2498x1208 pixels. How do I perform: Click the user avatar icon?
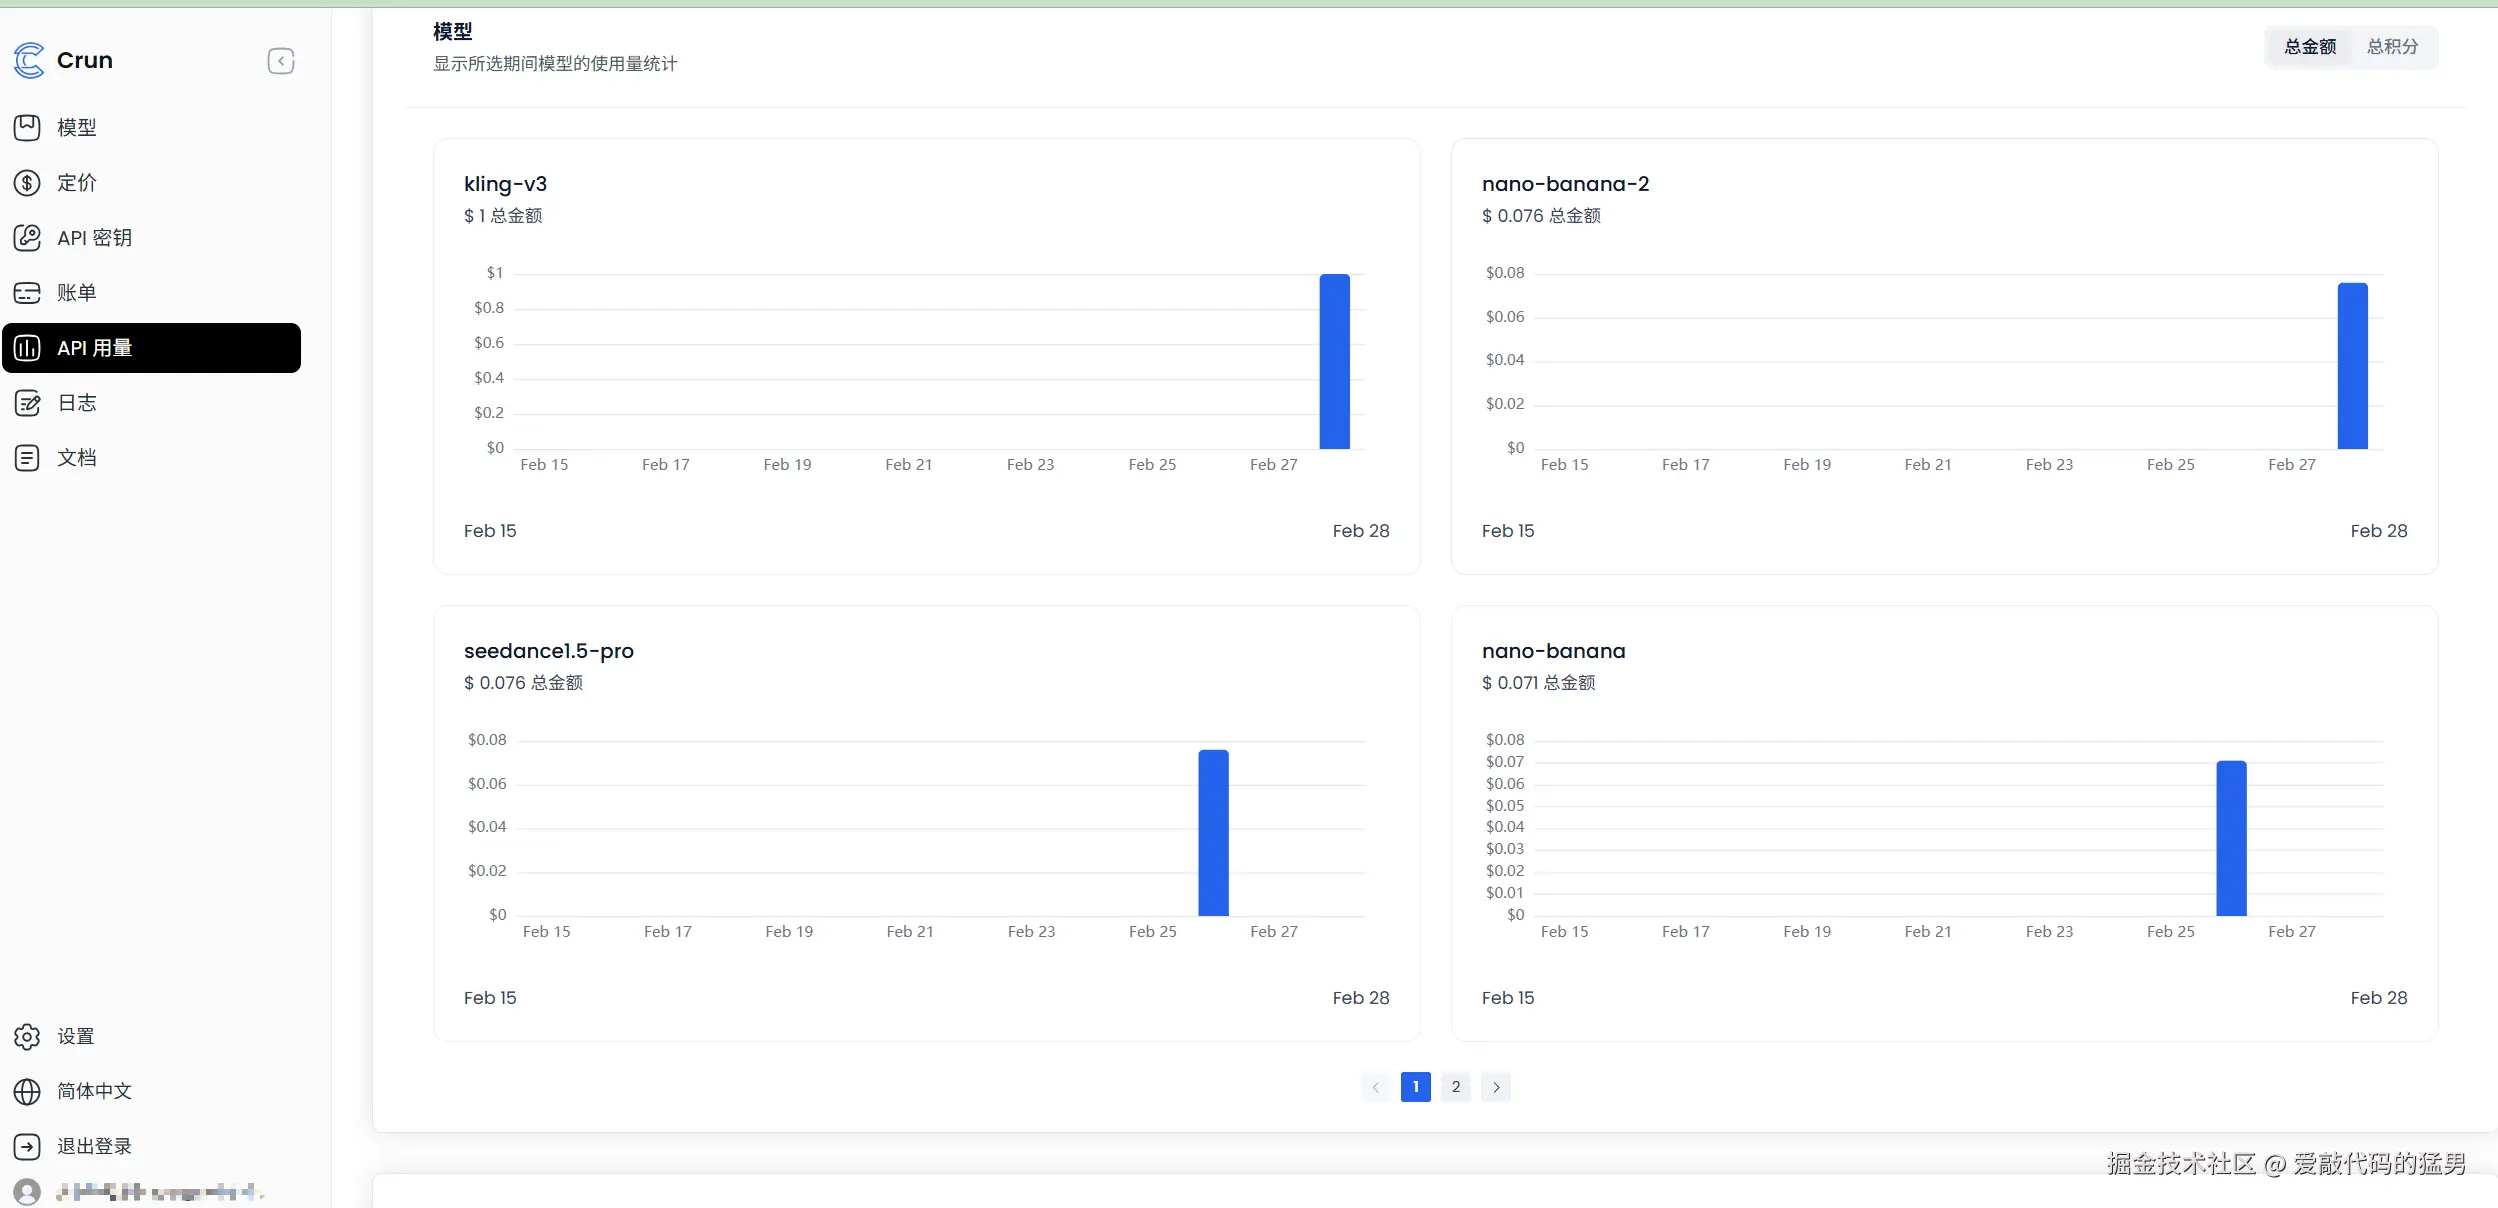(27, 1192)
